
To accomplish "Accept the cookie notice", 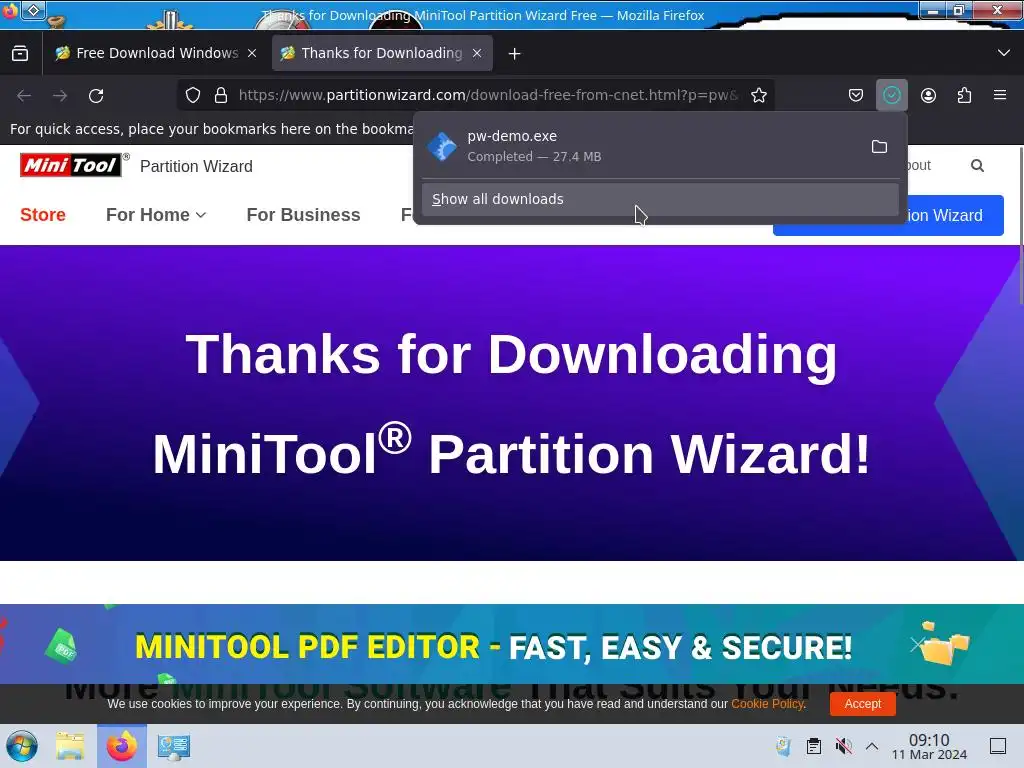I will [863, 704].
